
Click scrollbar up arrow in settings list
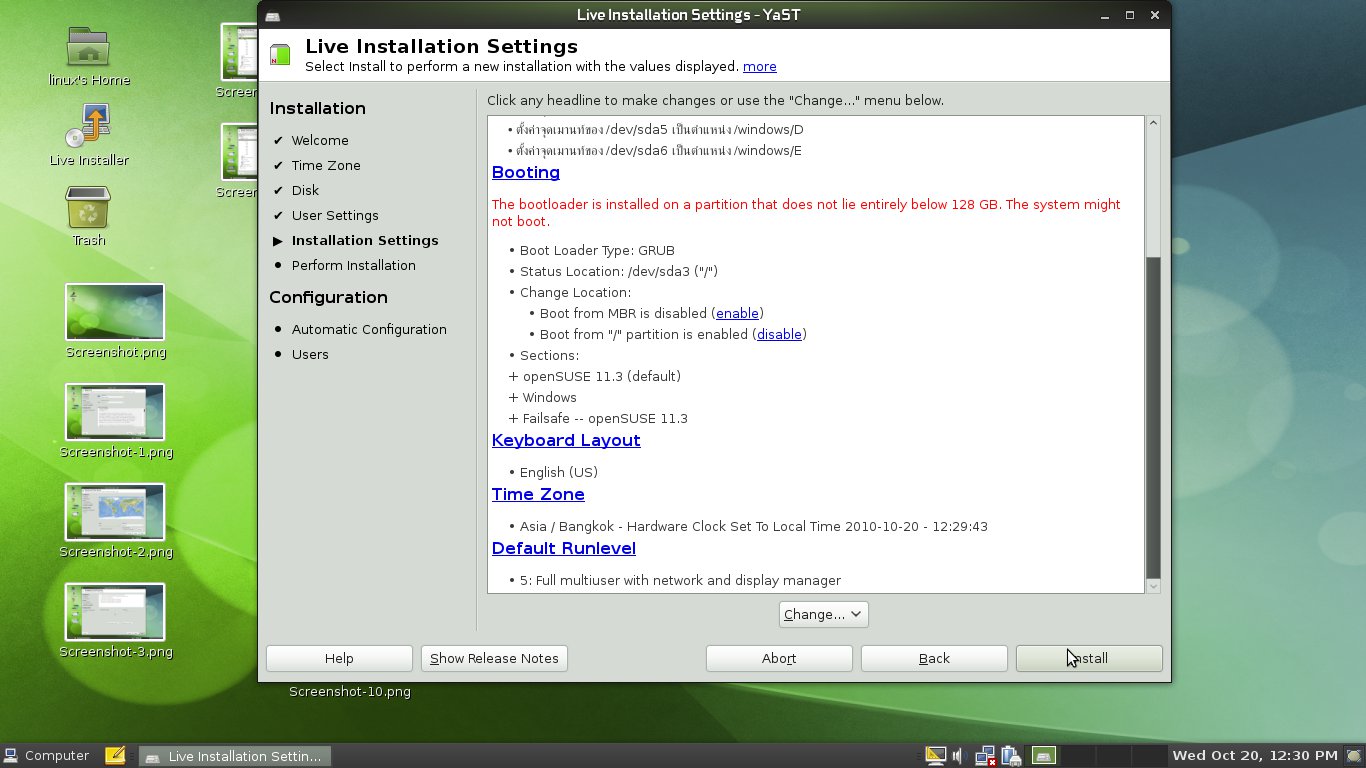coord(1153,123)
